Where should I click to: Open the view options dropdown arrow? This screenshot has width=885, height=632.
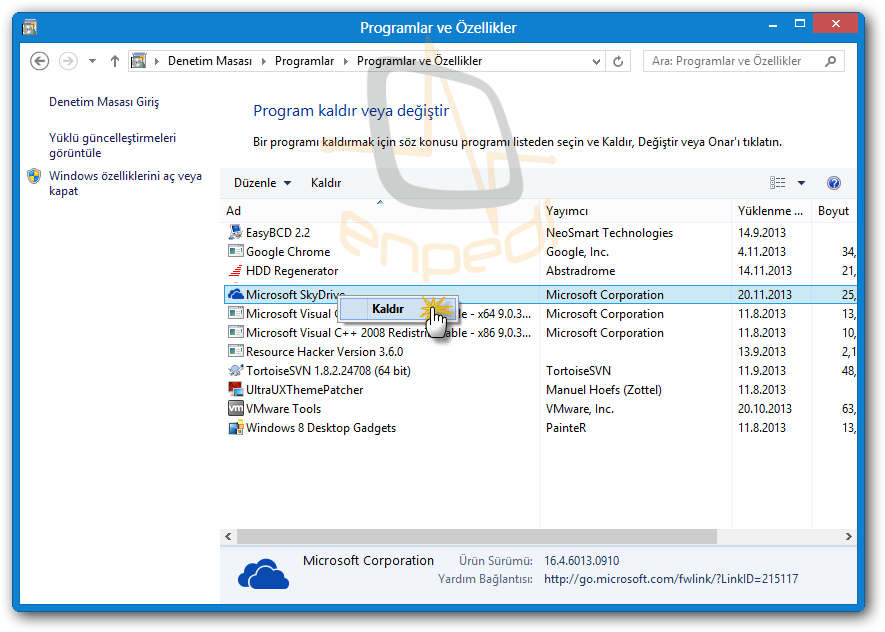point(801,183)
